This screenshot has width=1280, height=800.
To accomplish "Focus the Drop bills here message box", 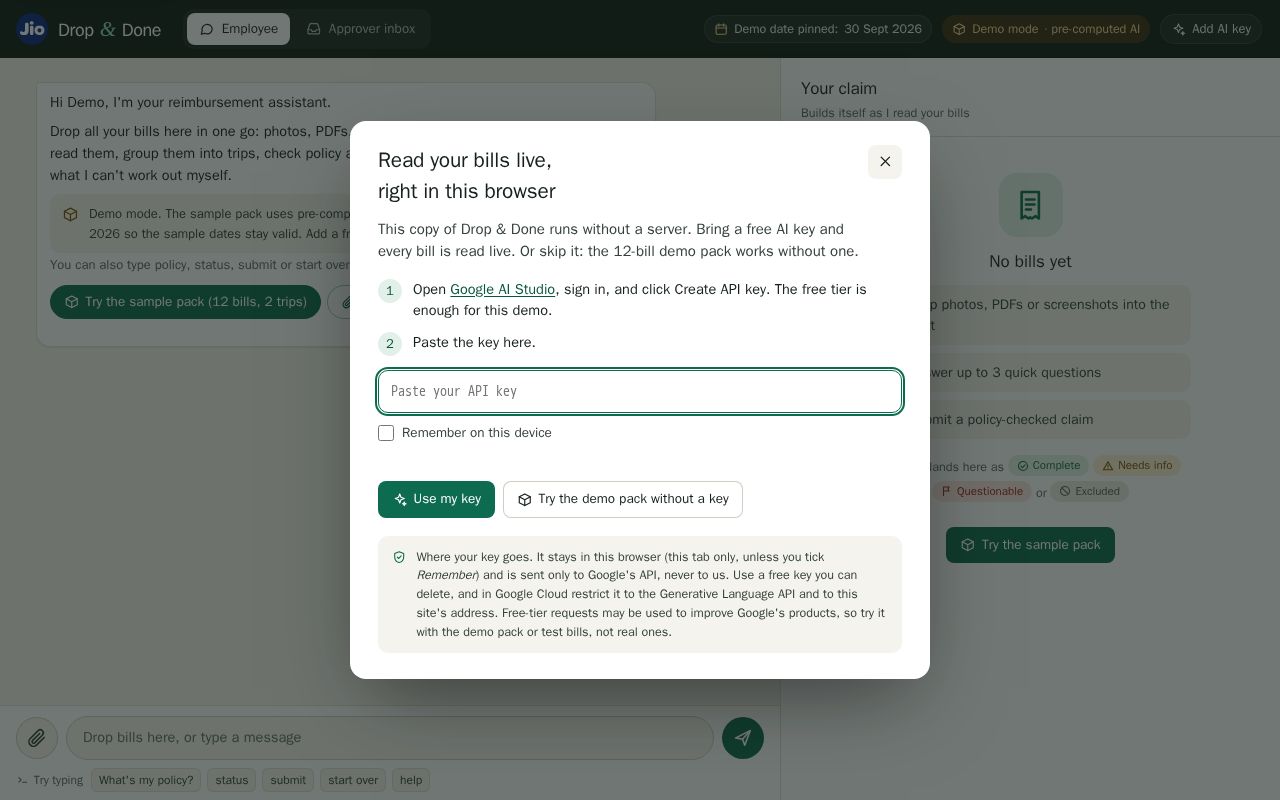I will 390,738.
